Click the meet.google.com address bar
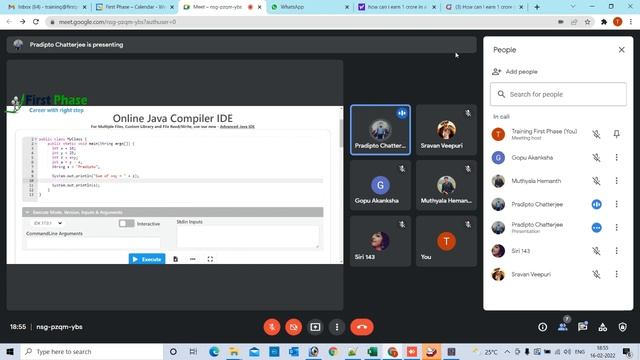The image size is (640, 360). pyautogui.click(x=302, y=22)
